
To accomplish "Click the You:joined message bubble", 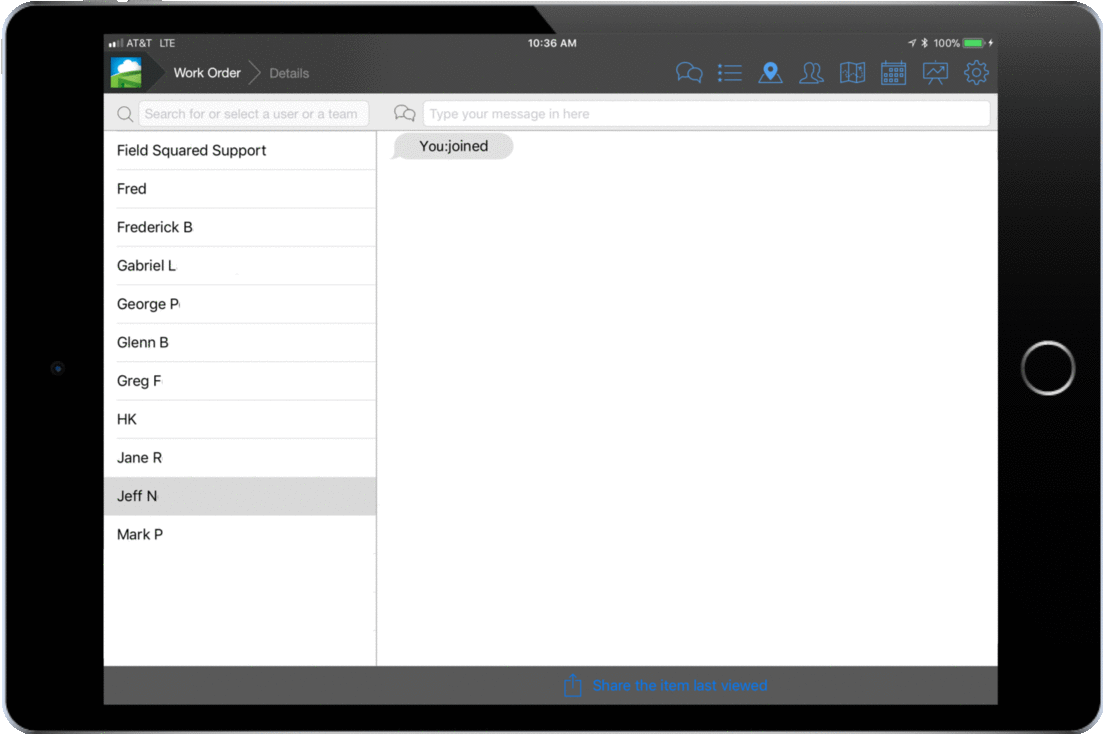I will pyautogui.click(x=452, y=146).
